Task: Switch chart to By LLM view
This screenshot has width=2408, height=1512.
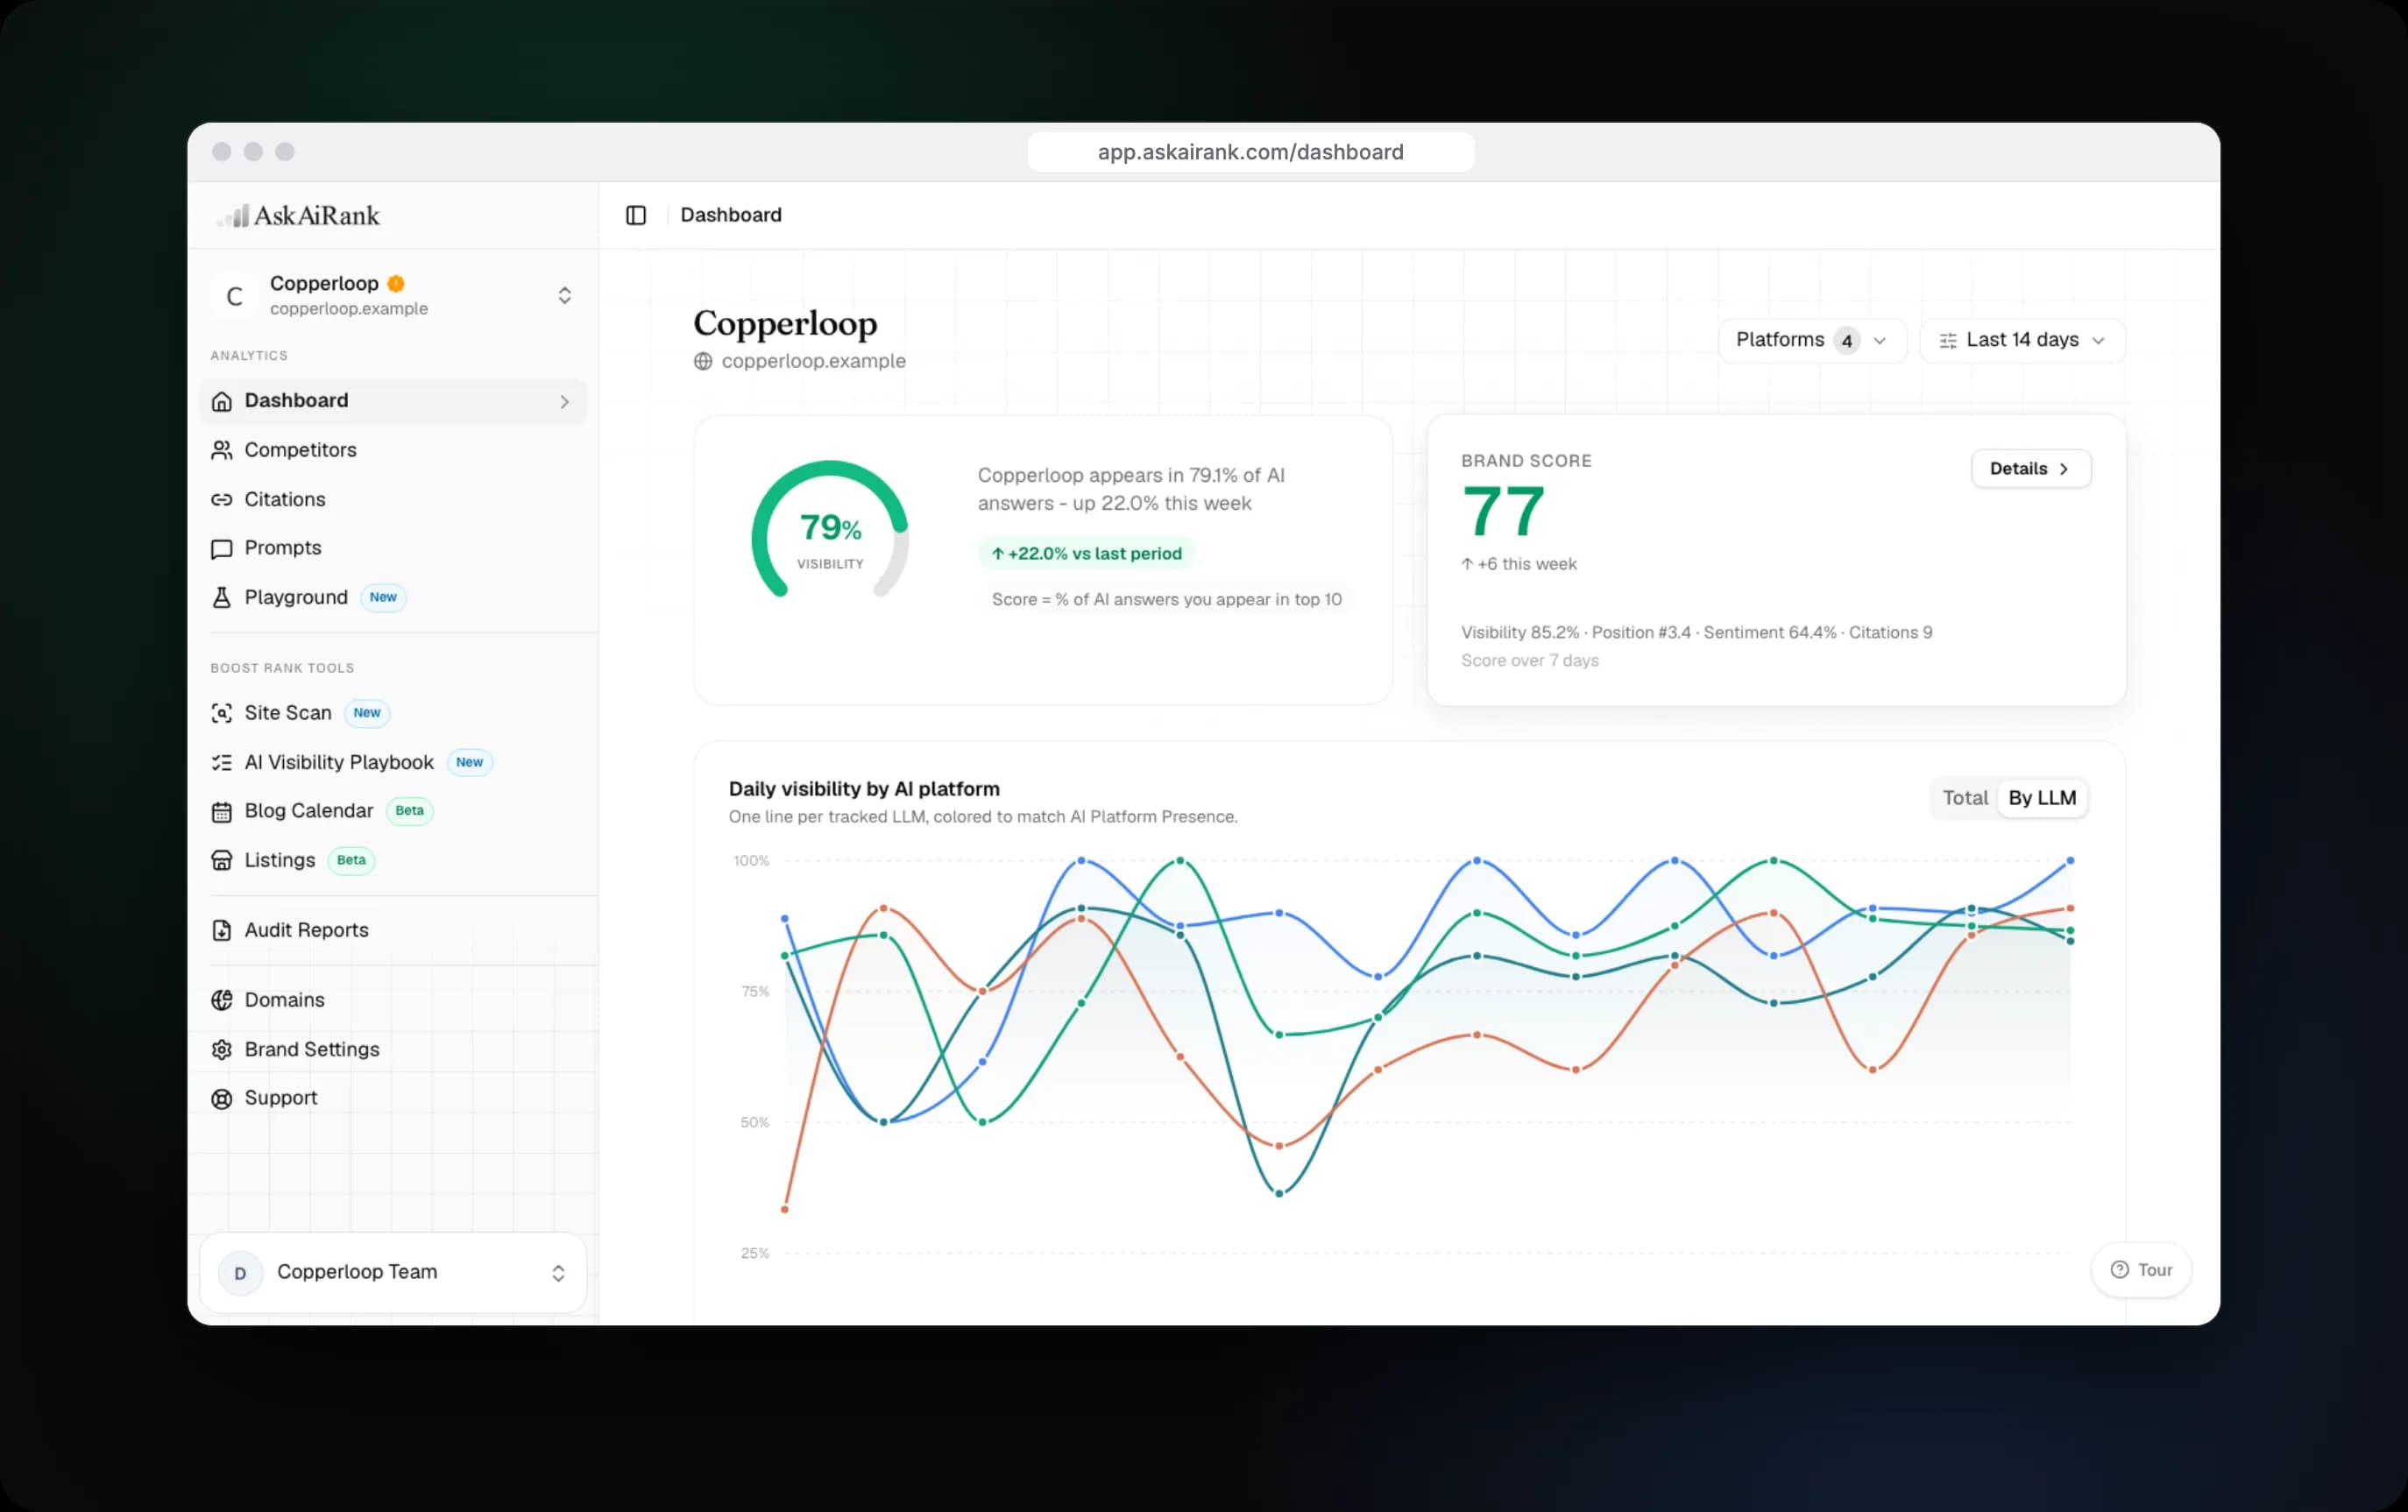Action: pyautogui.click(x=2042, y=798)
